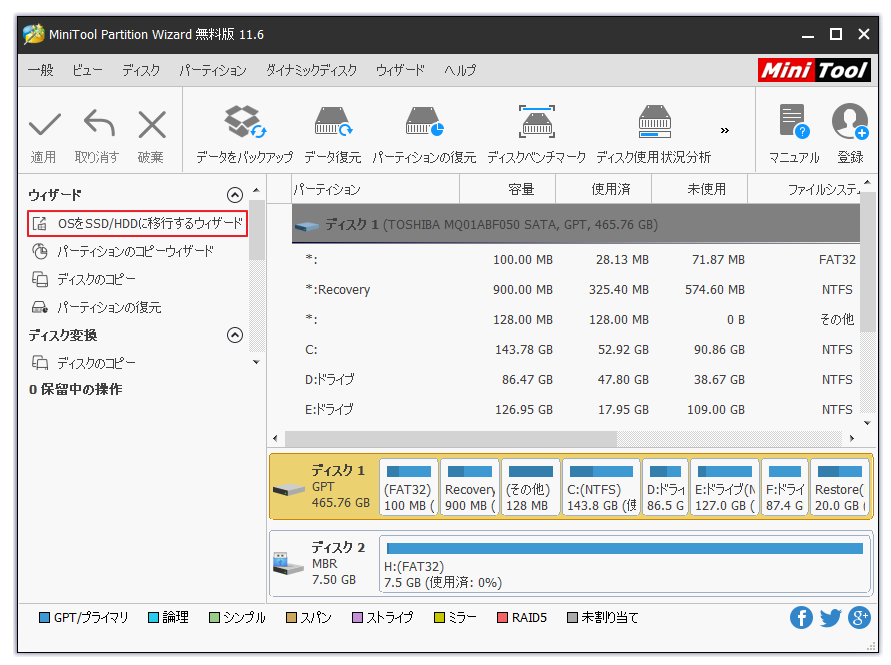
Task: Select the (その他) 128 MB partition block
Action: (531, 487)
